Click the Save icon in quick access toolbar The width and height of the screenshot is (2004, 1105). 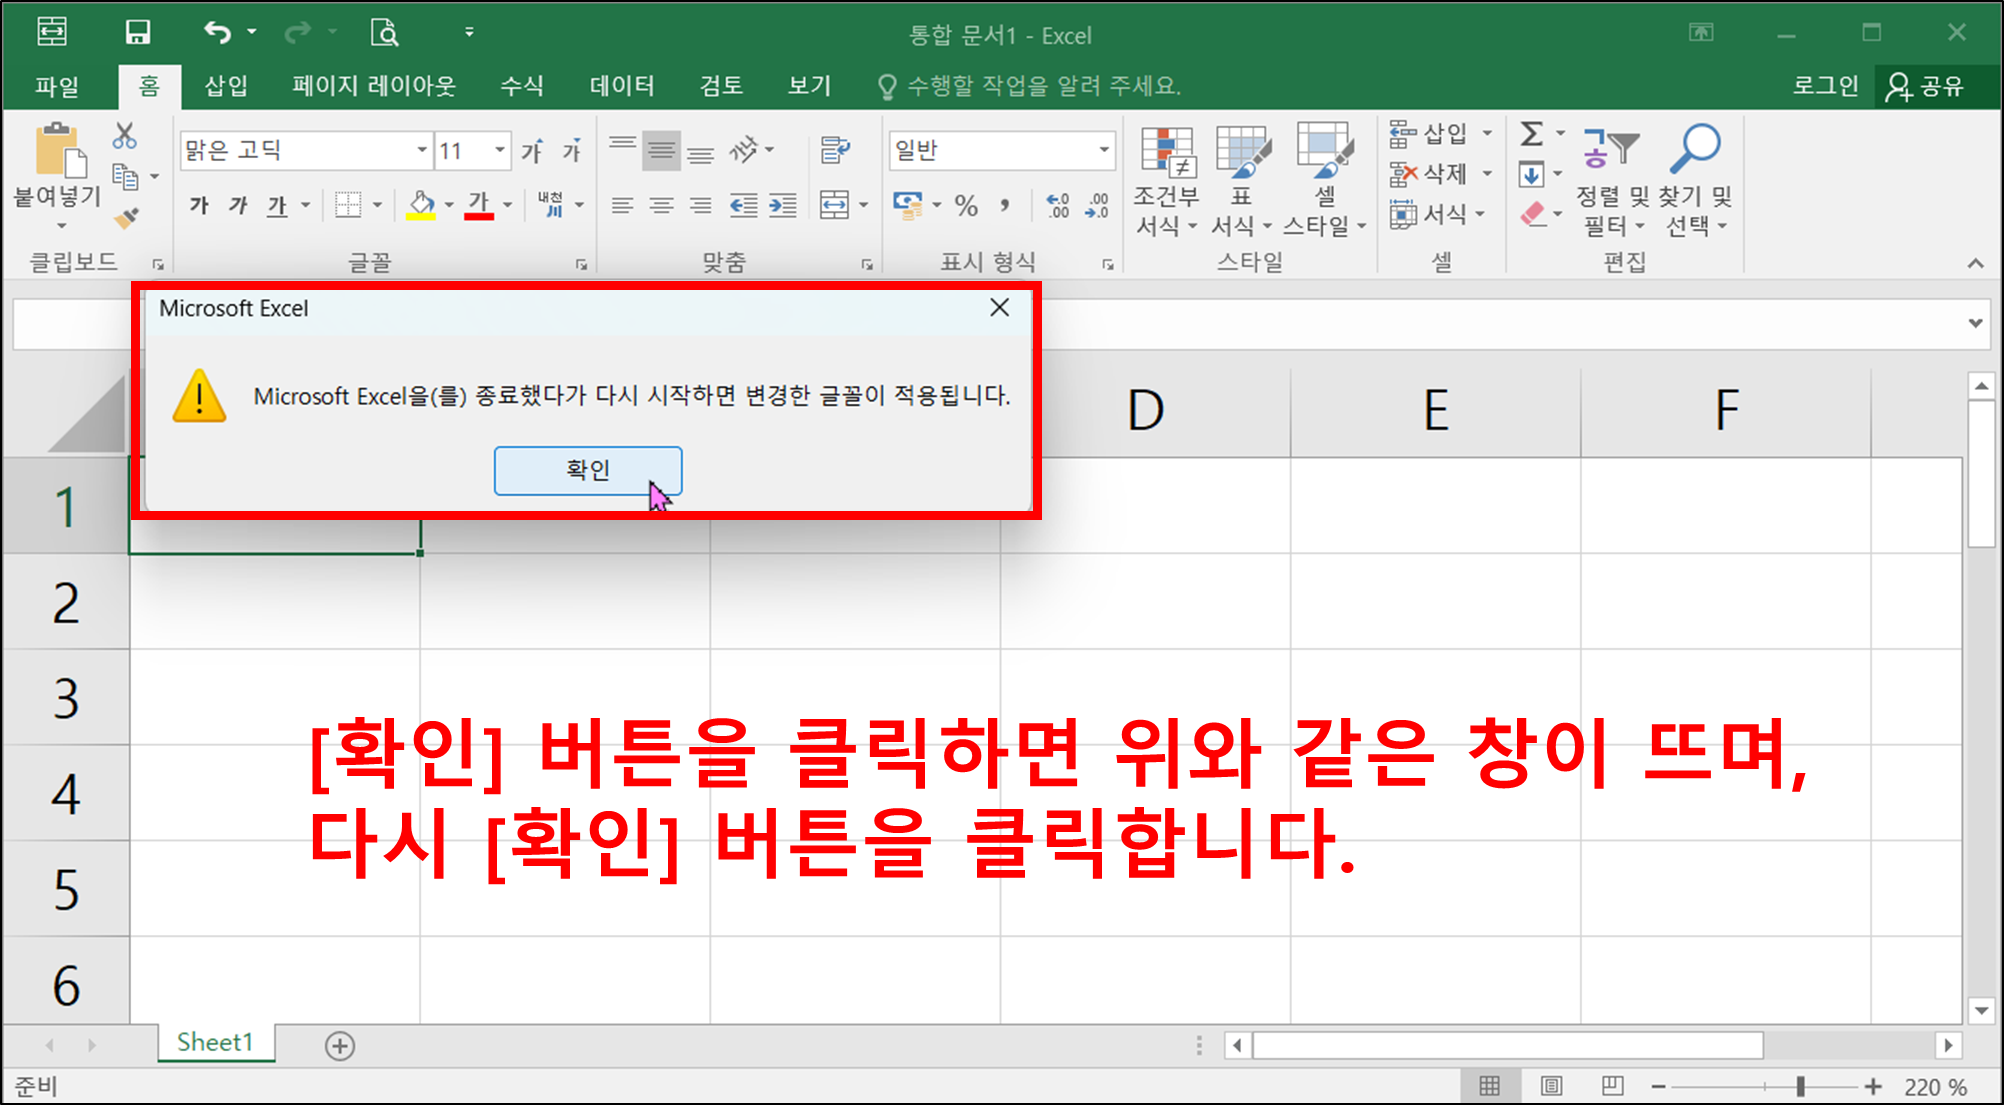(x=137, y=32)
